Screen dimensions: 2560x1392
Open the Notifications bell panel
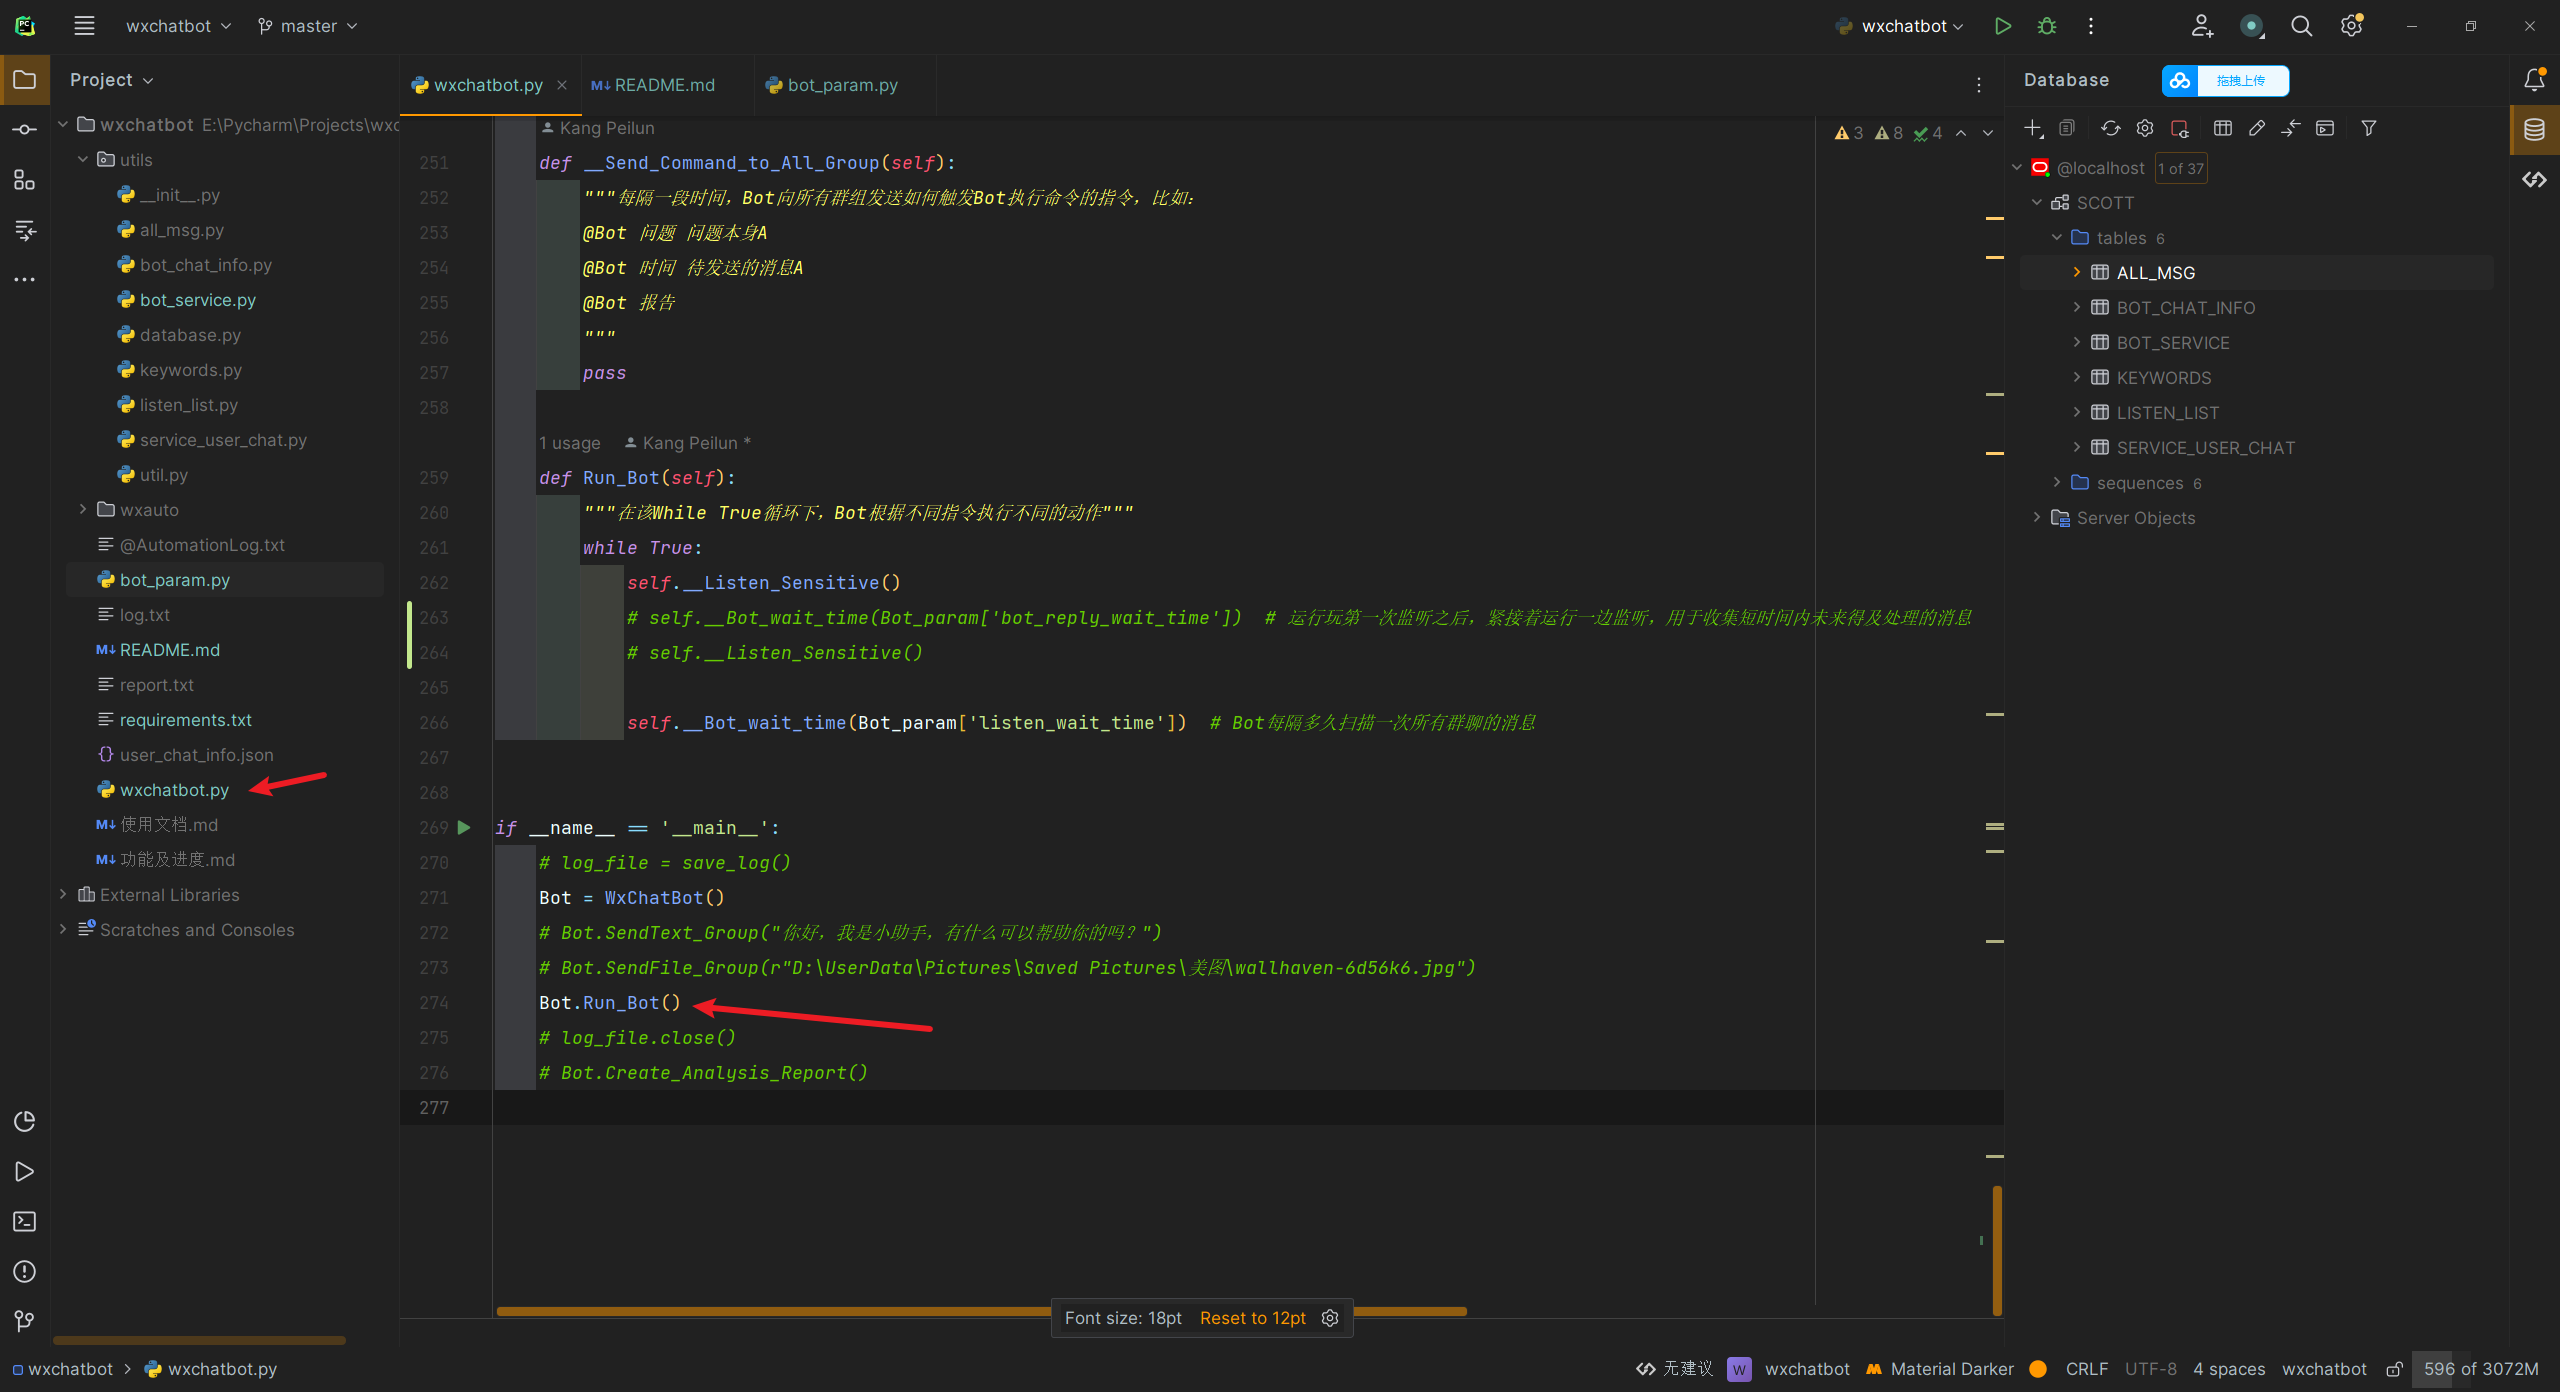coord(2534,80)
